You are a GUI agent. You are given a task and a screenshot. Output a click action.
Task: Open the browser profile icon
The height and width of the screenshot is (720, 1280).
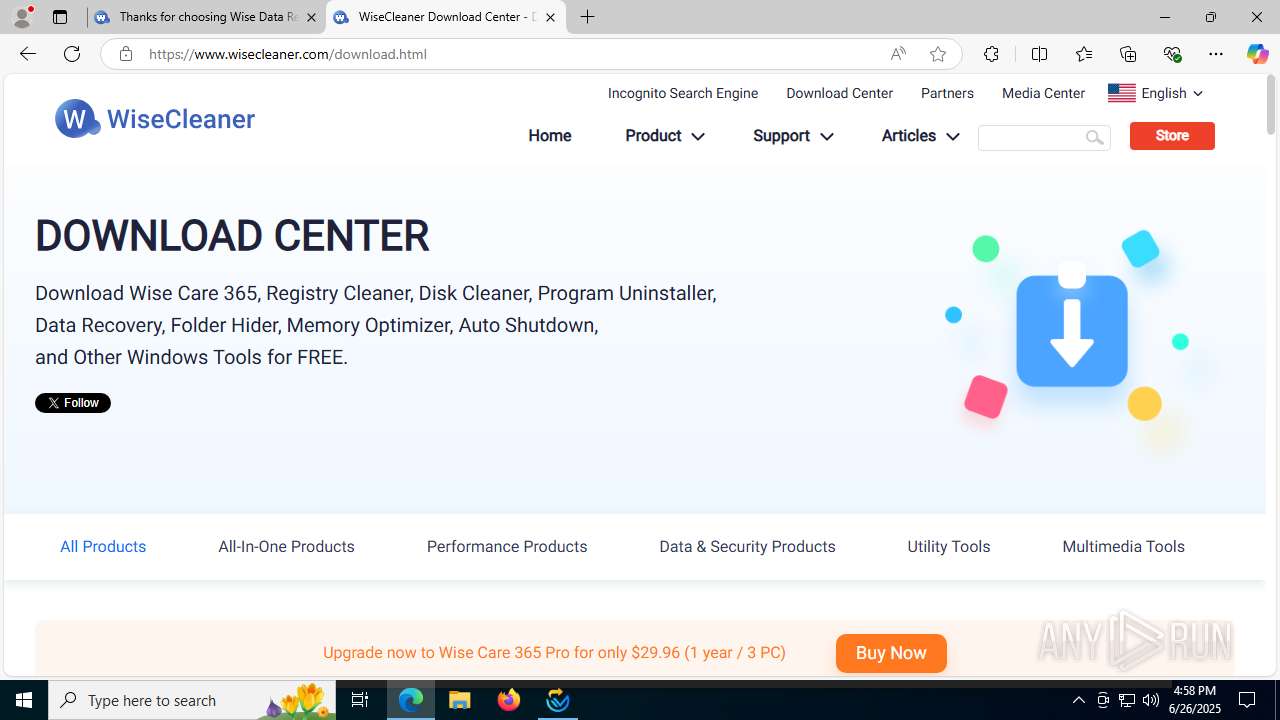point(22,17)
